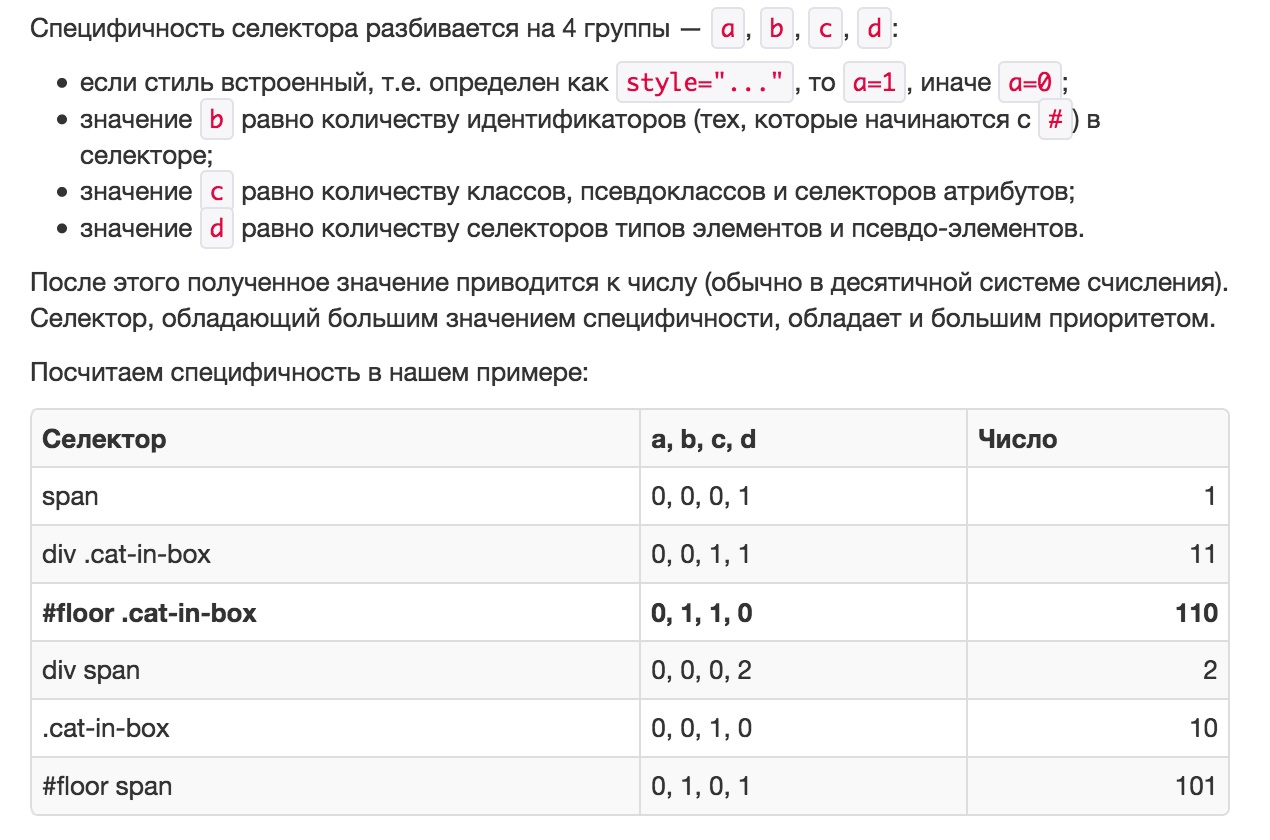Click the a=0 code badge

[x=1030, y=83]
